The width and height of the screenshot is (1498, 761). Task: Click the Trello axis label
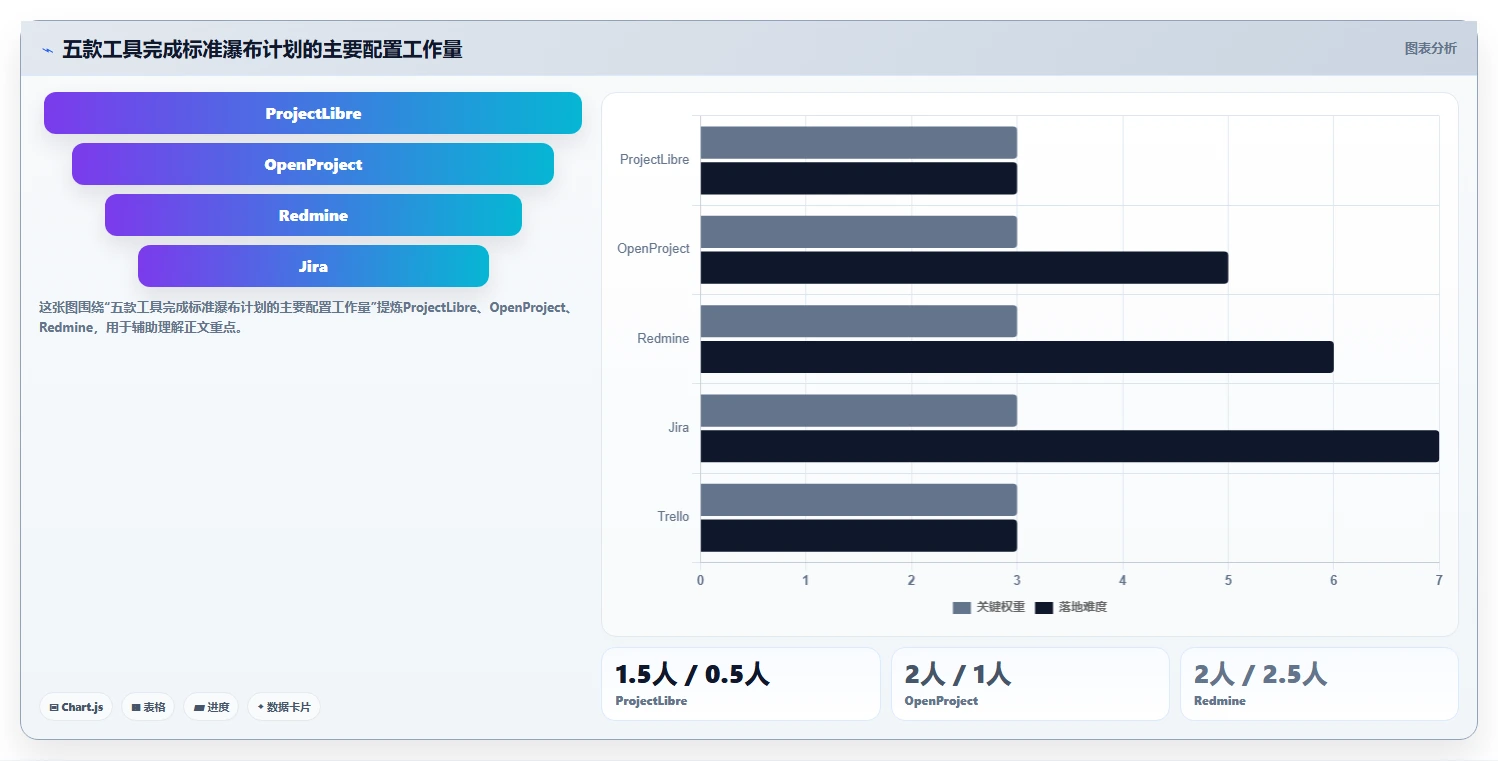(x=673, y=517)
